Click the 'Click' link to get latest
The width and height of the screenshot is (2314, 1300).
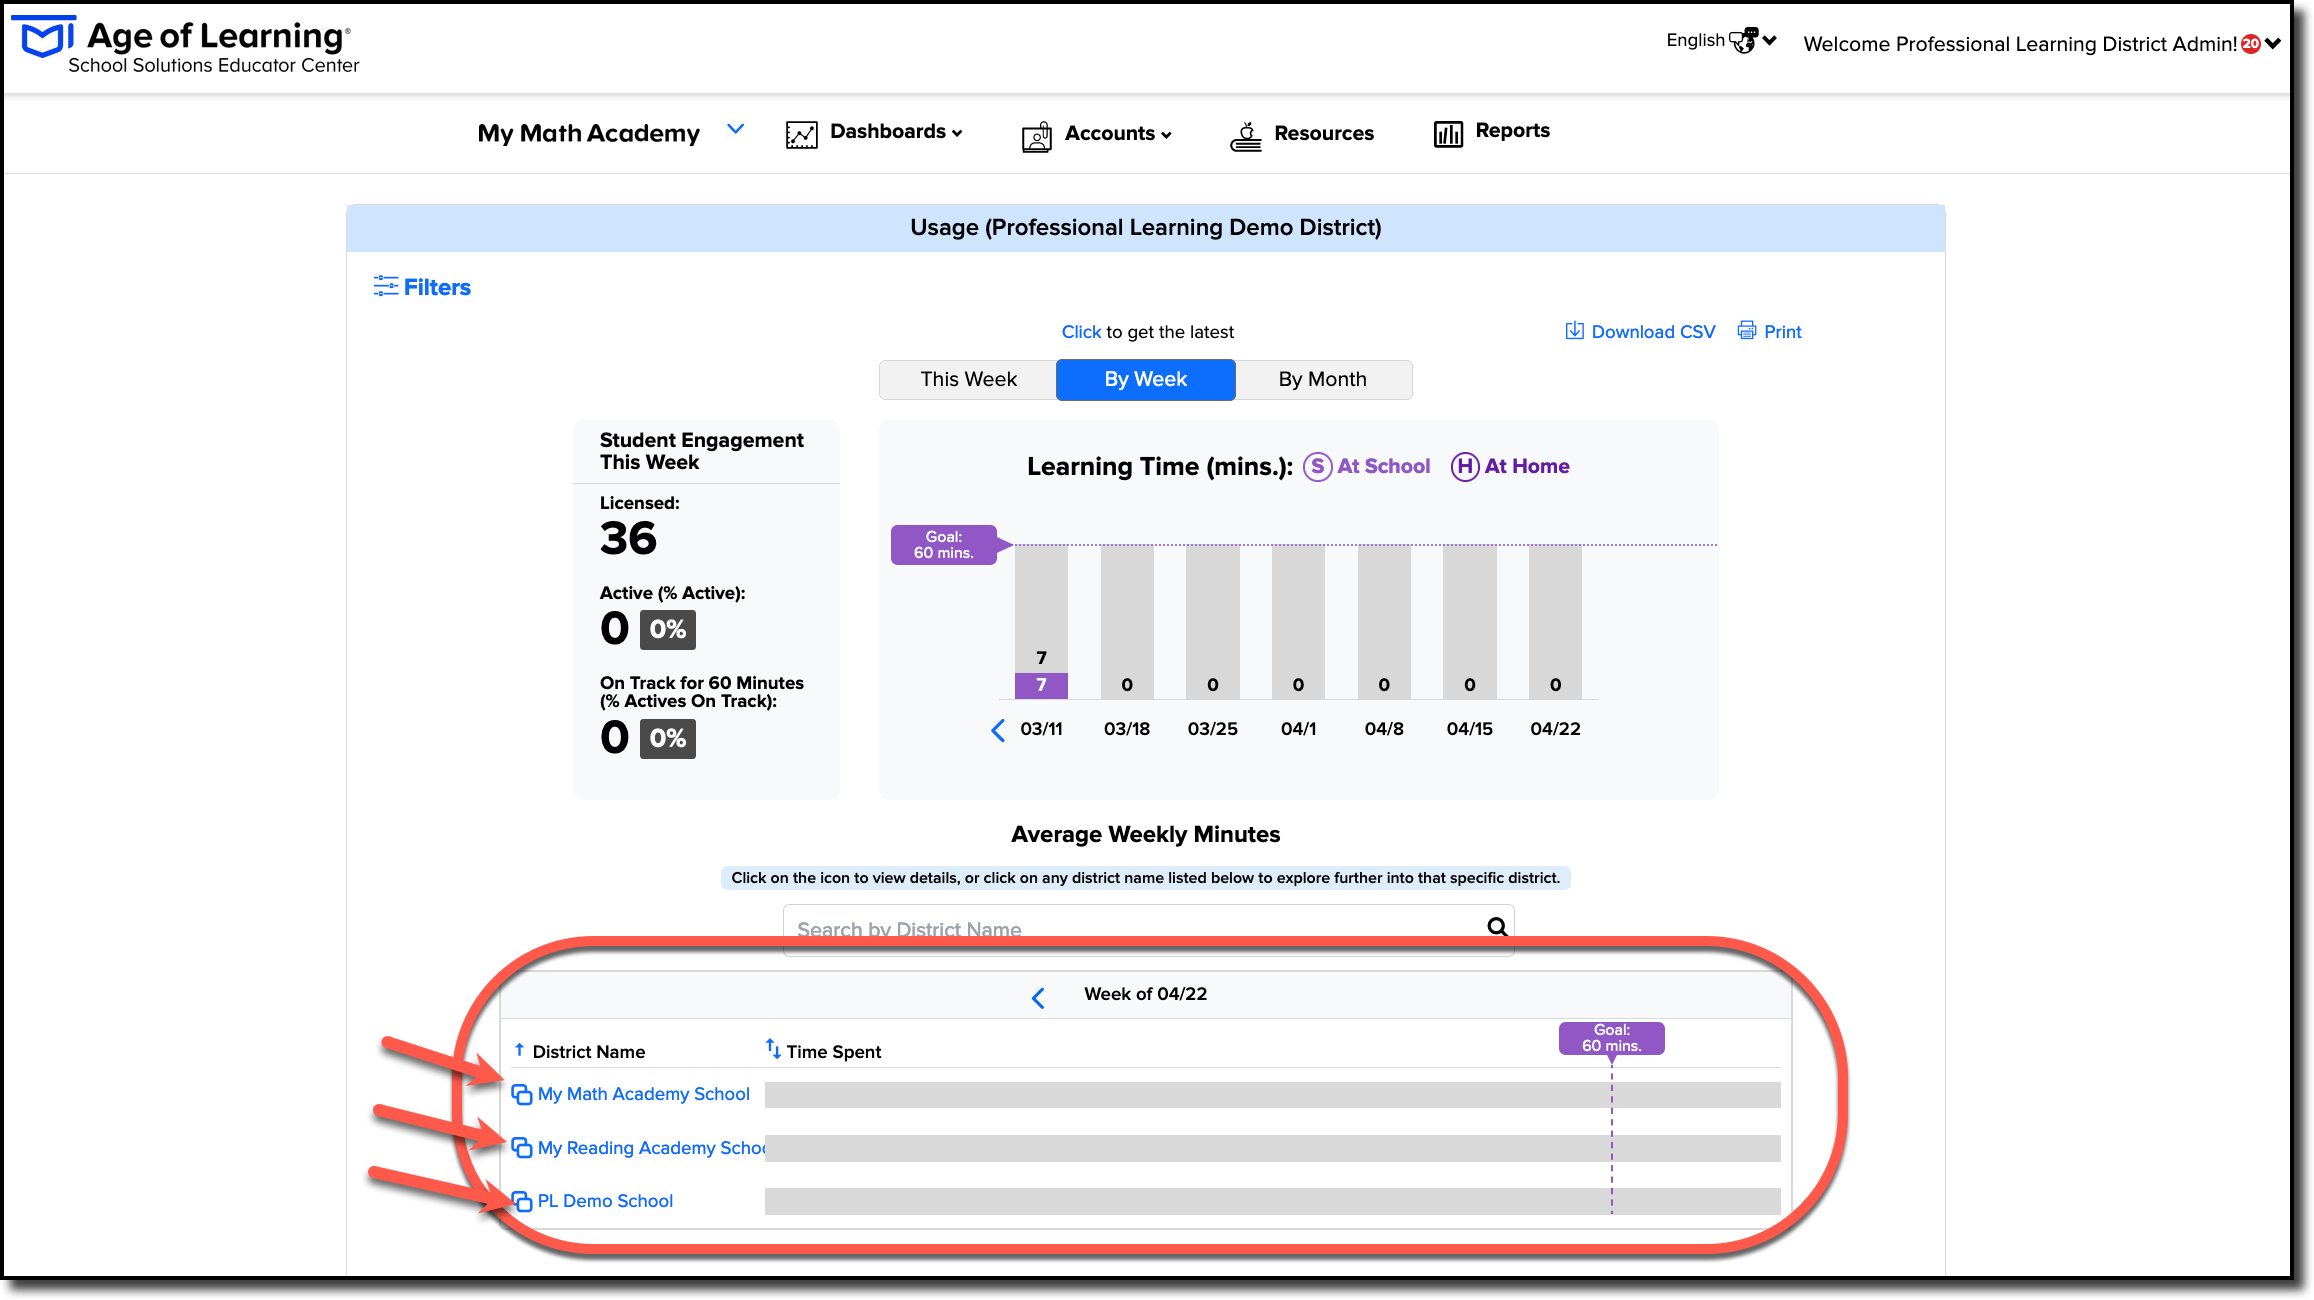click(1081, 332)
